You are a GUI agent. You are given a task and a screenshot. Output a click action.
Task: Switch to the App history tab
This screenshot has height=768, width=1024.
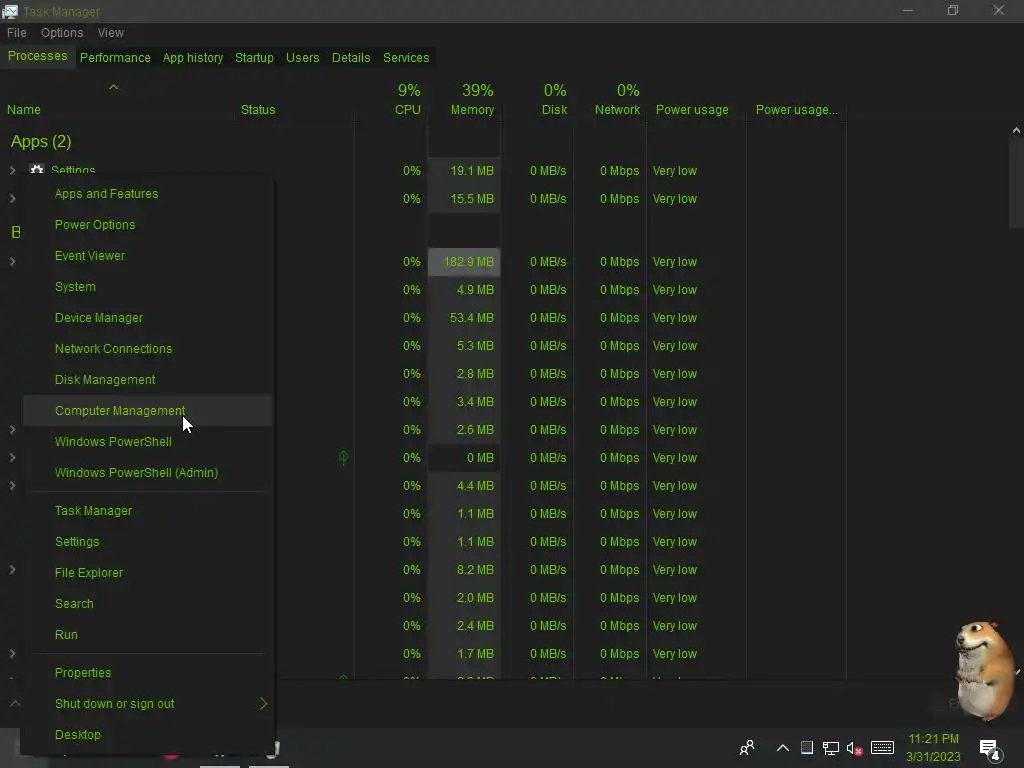(193, 57)
